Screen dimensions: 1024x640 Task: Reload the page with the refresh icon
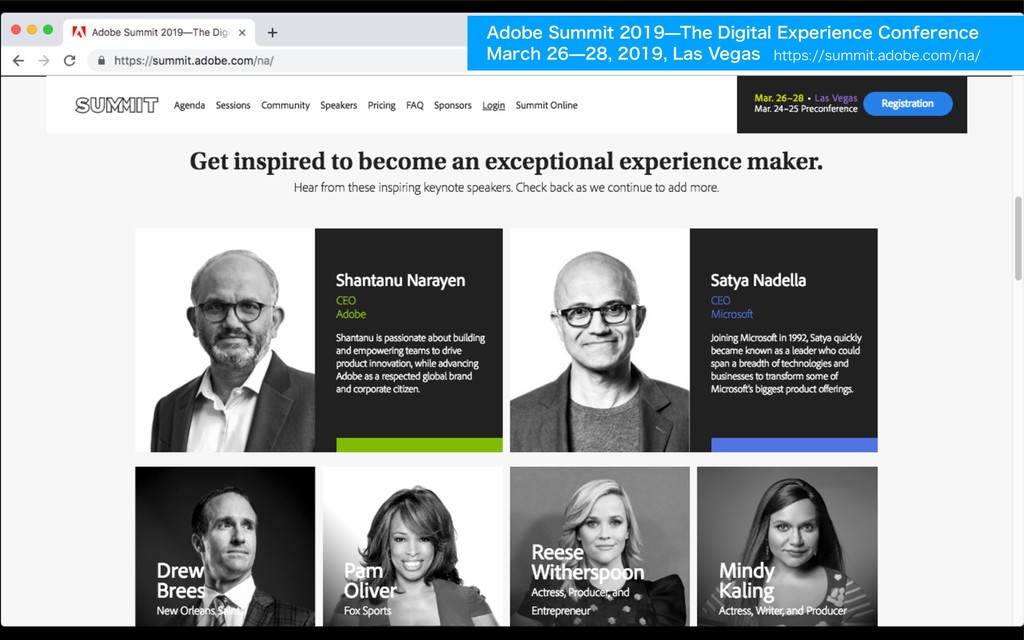tap(69, 61)
